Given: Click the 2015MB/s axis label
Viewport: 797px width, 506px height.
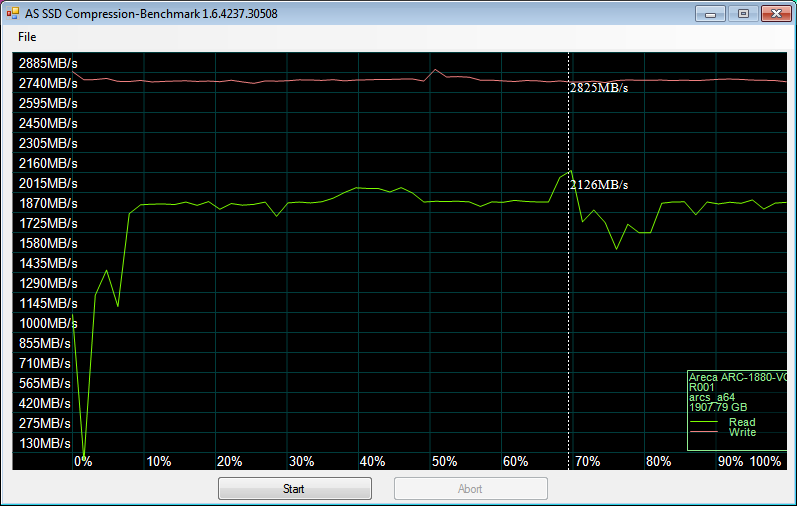Looking at the screenshot, I should click(x=48, y=184).
